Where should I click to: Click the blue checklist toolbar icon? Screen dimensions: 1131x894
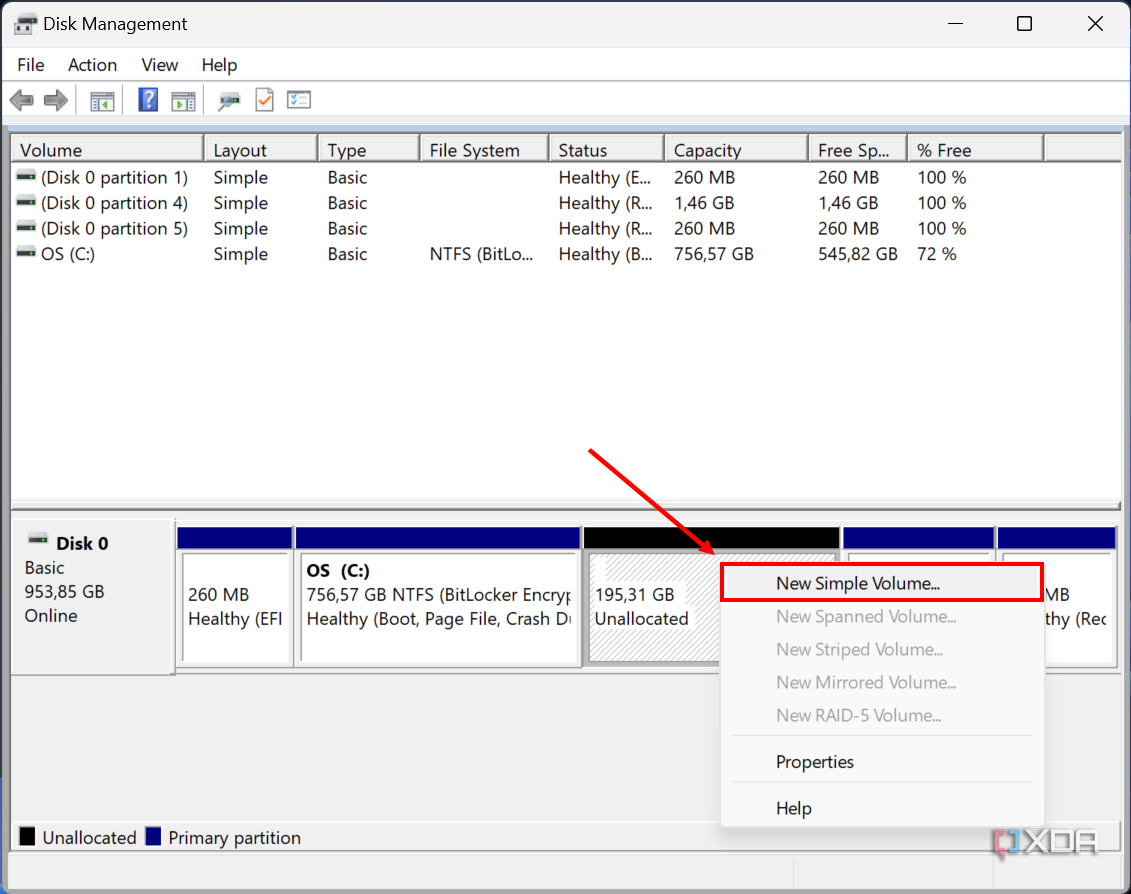pos(299,100)
